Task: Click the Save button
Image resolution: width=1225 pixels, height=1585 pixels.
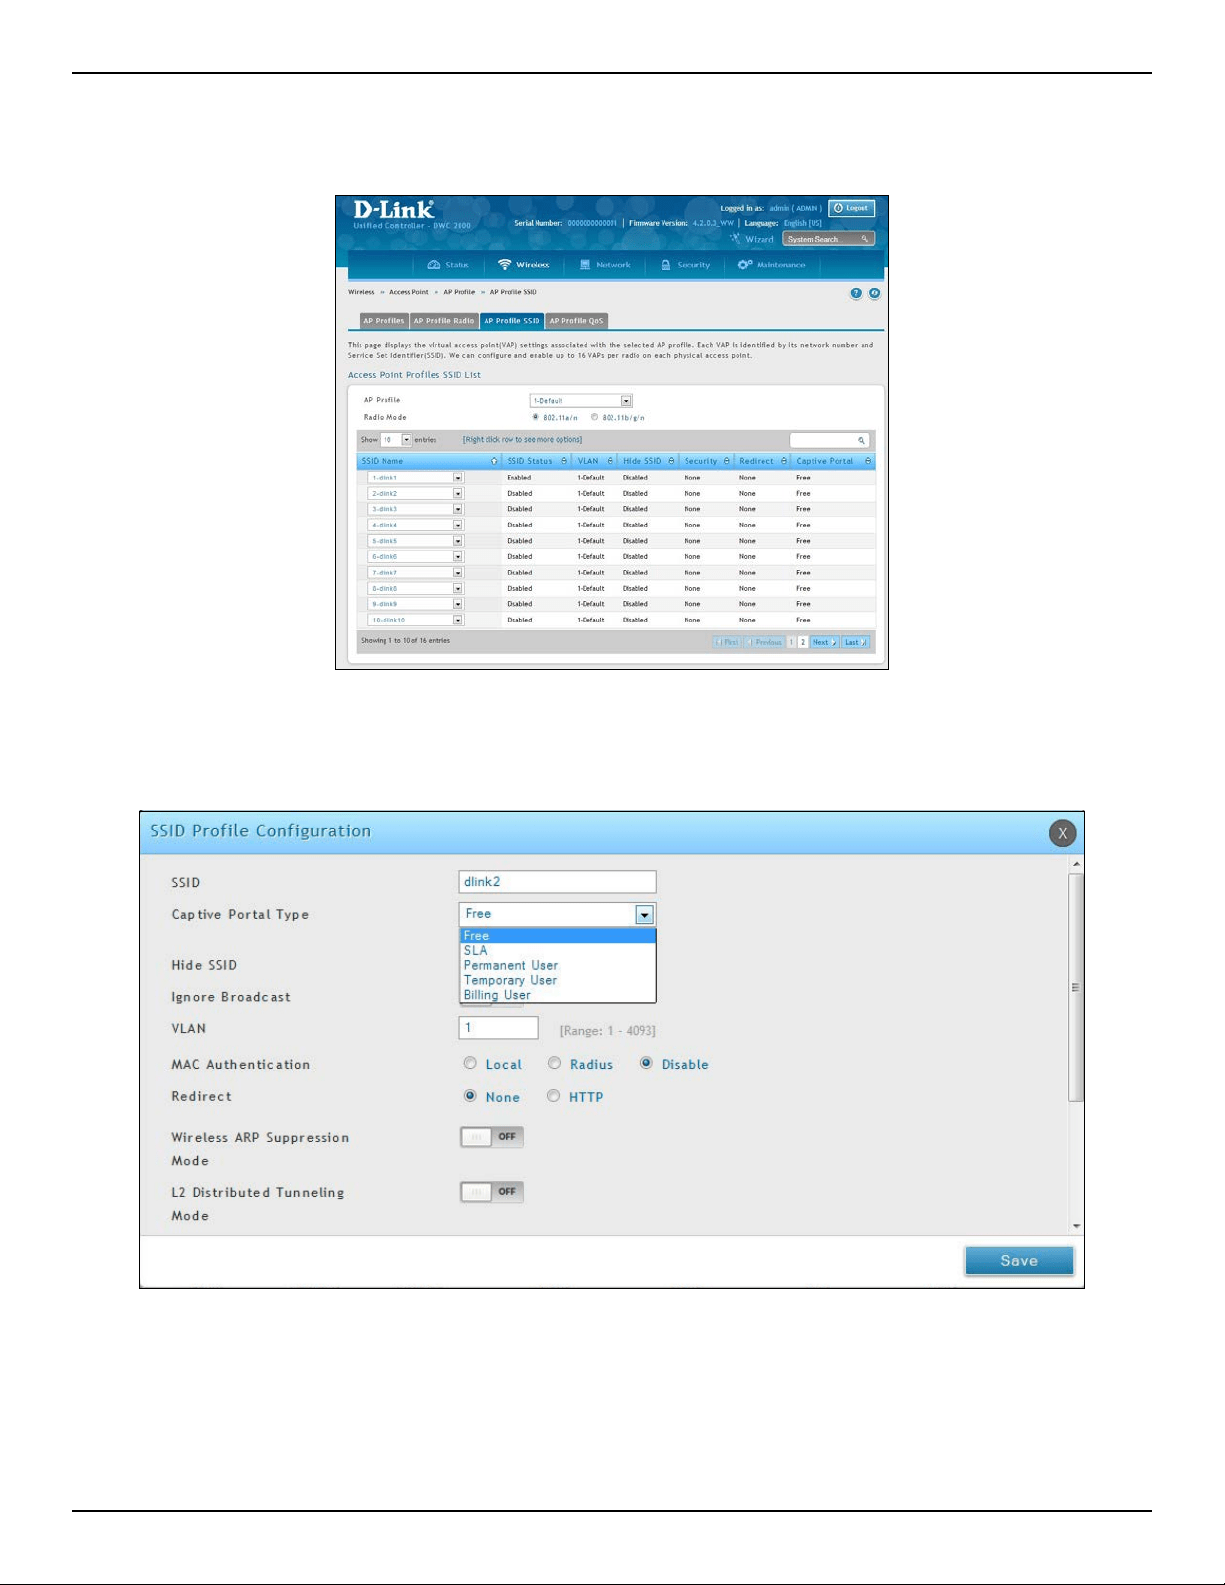Action: point(1019,1261)
